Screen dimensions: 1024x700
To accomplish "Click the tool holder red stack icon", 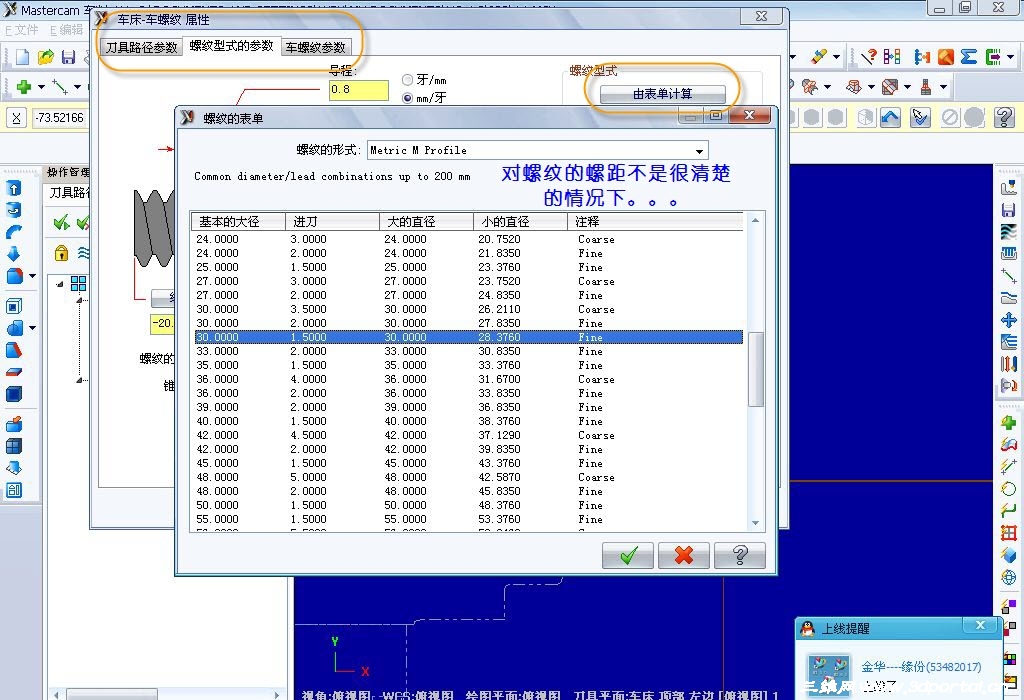I will pyautogui.click(x=926, y=86).
